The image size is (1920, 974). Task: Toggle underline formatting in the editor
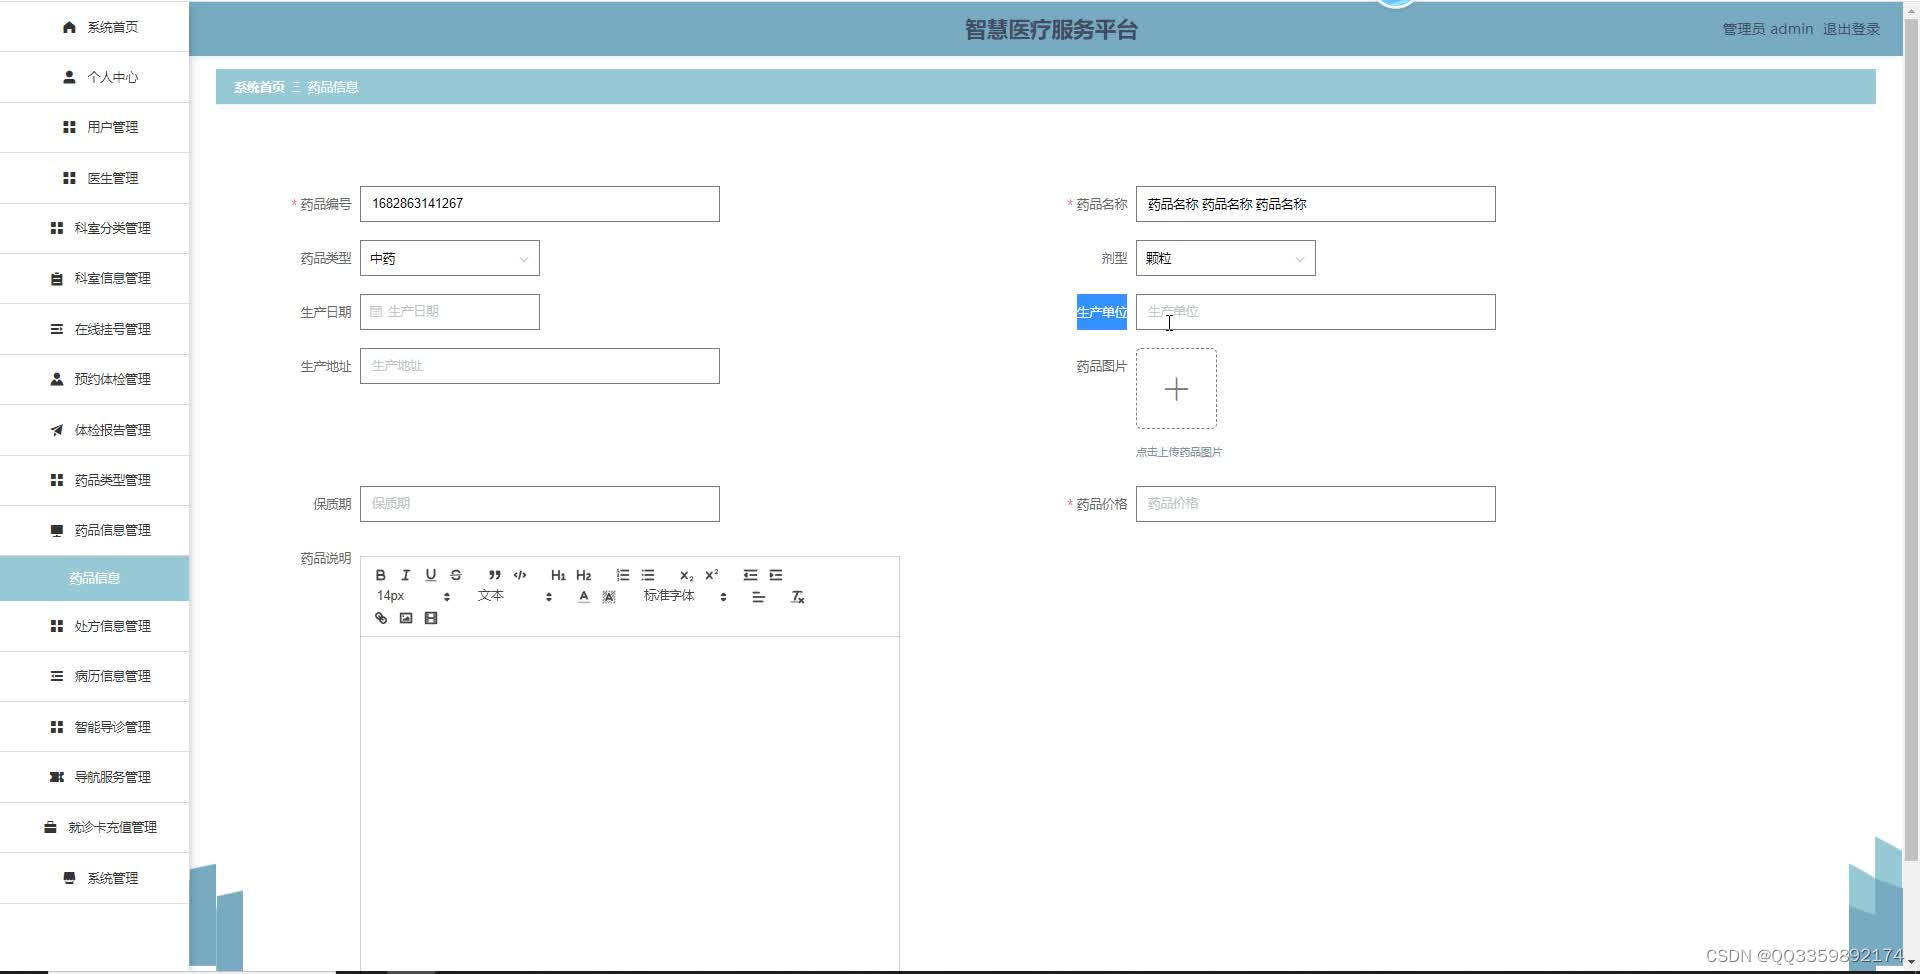click(x=431, y=575)
